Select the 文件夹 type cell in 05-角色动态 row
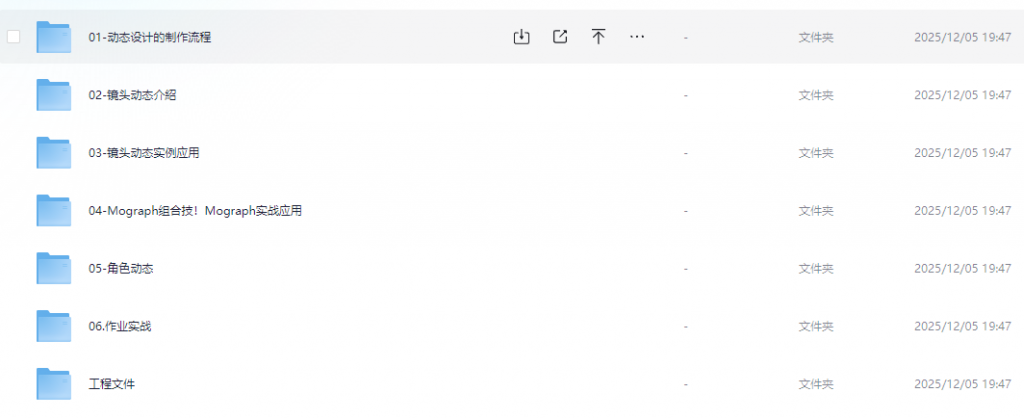The height and width of the screenshot is (419, 1024). coord(816,269)
